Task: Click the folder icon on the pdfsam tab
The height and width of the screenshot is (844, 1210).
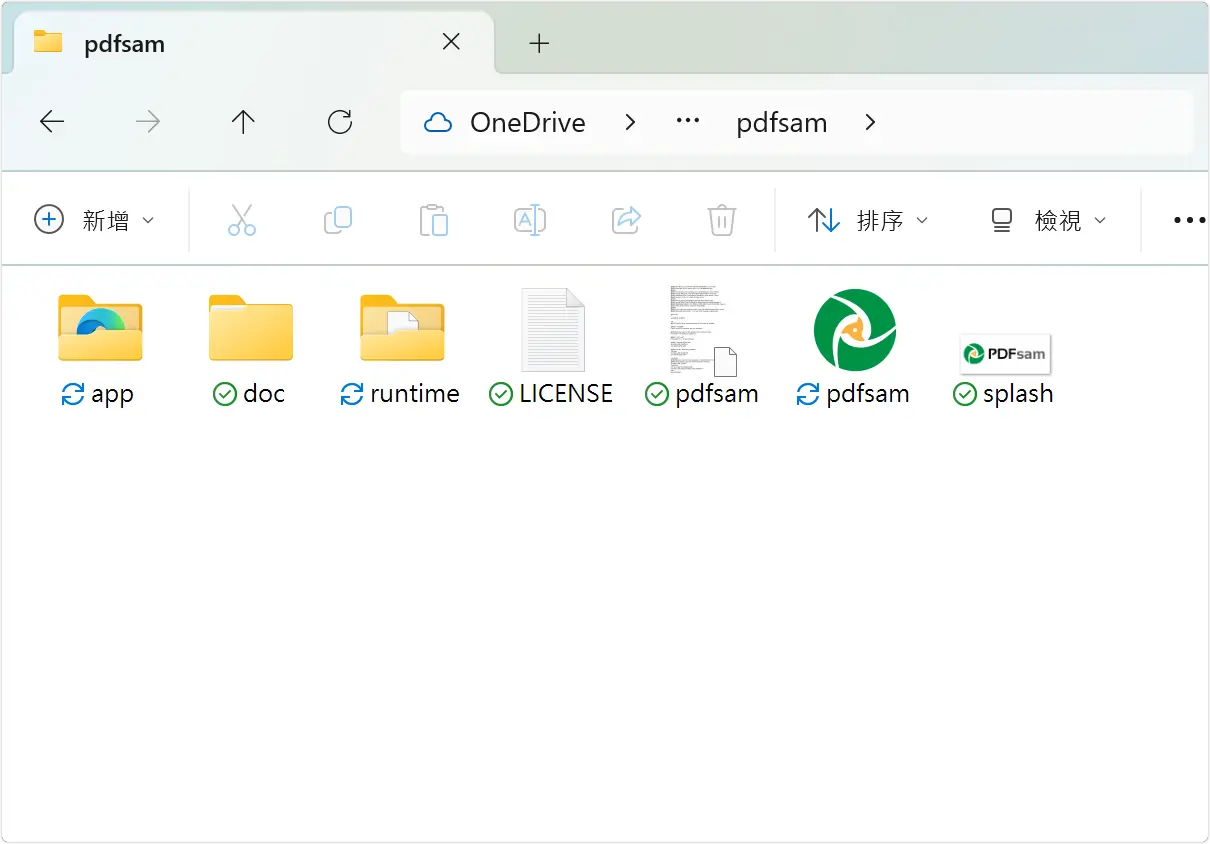Action: (x=48, y=42)
